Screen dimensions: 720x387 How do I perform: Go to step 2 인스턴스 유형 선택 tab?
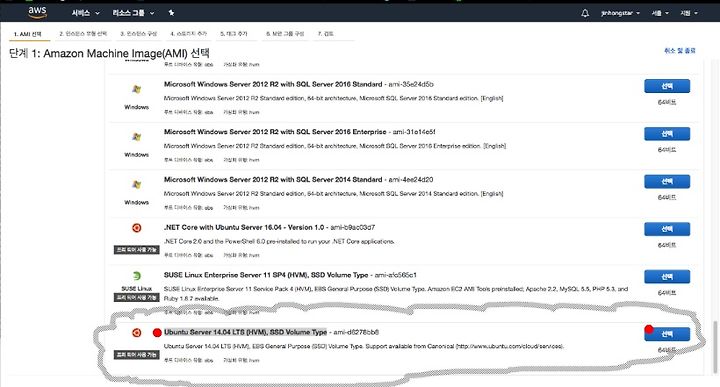click(83, 34)
